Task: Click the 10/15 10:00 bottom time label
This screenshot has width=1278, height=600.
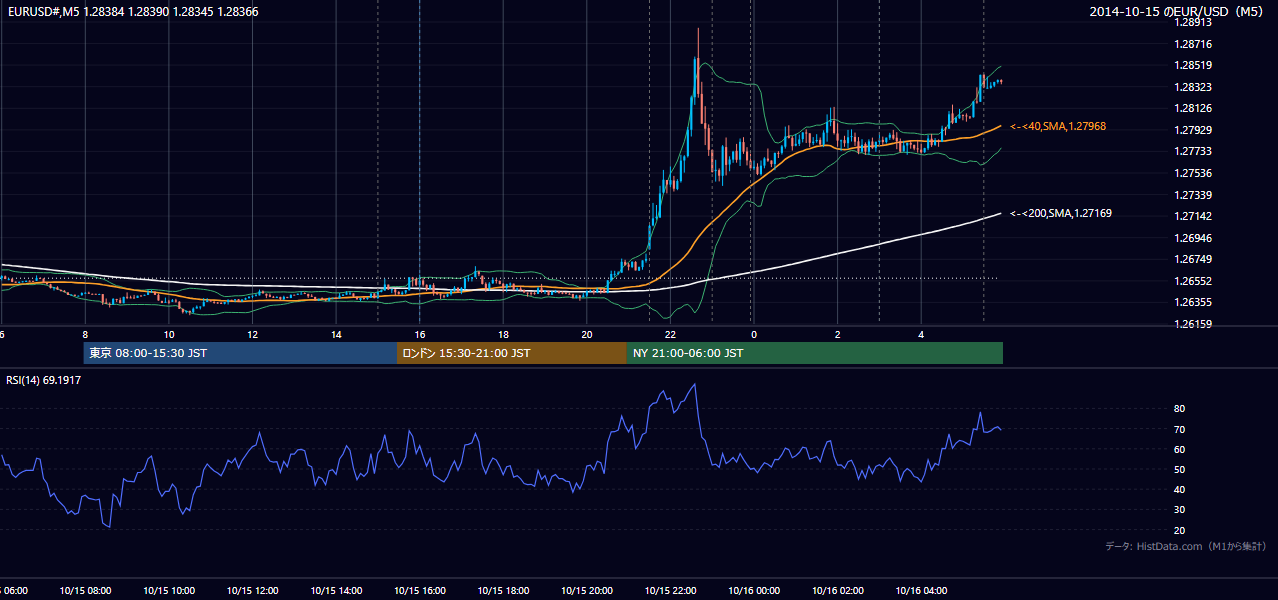Action: coord(169,591)
